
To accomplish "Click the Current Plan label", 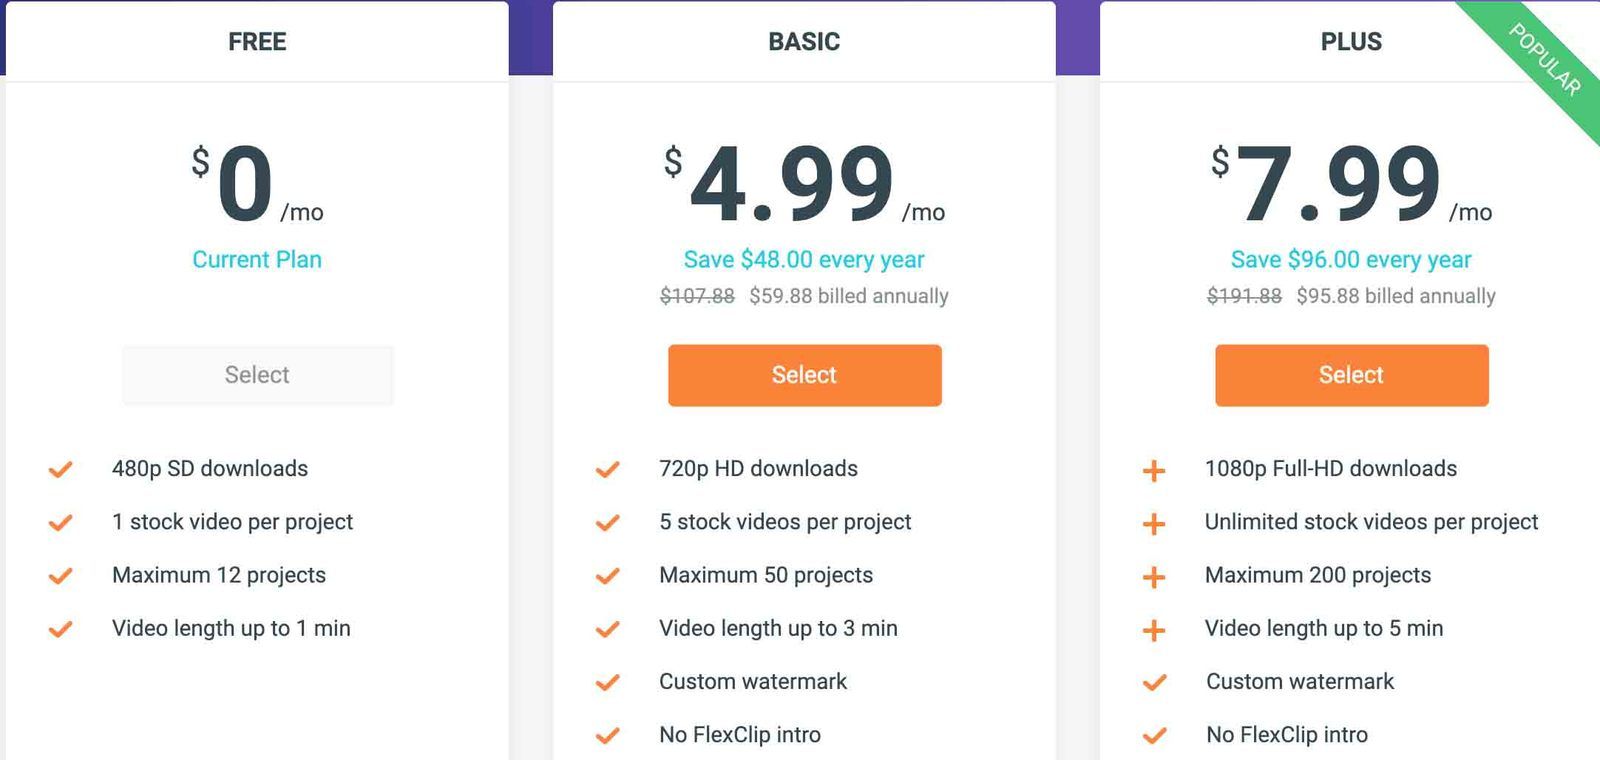I will [257, 260].
